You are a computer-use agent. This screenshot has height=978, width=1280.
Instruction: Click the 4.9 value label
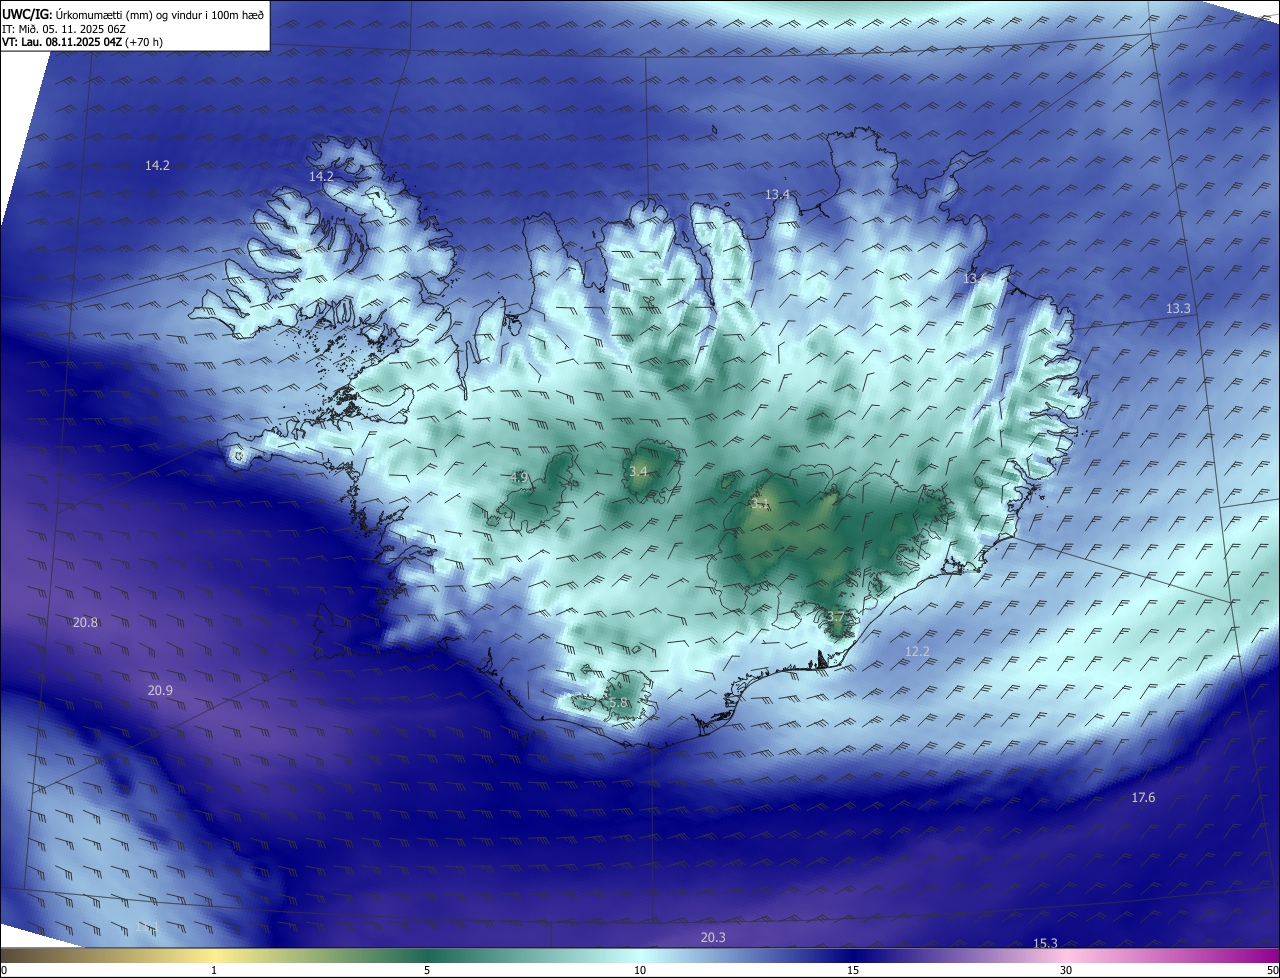click(x=518, y=478)
